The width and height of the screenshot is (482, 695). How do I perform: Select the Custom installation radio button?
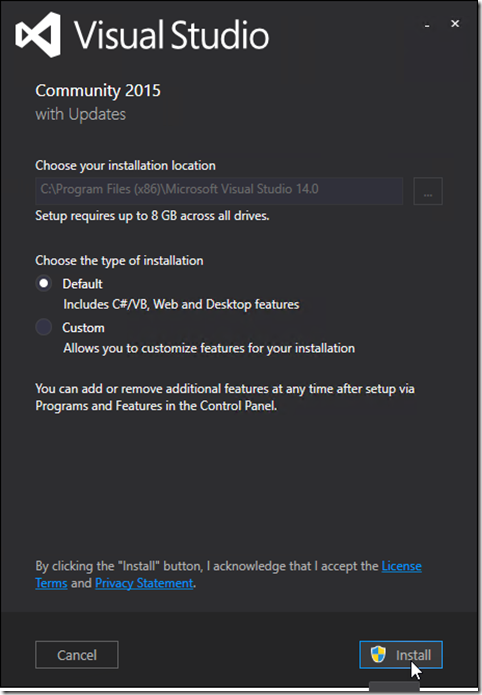[43, 327]
